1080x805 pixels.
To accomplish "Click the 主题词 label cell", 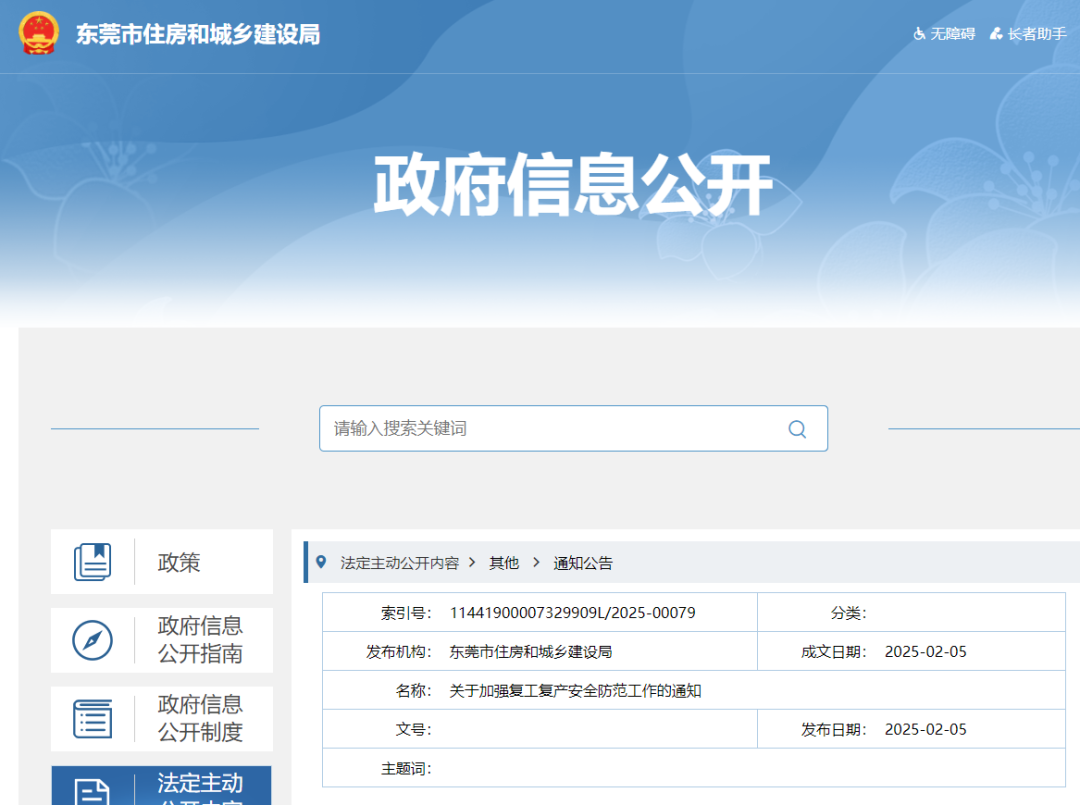I will (x=406, y=769).
